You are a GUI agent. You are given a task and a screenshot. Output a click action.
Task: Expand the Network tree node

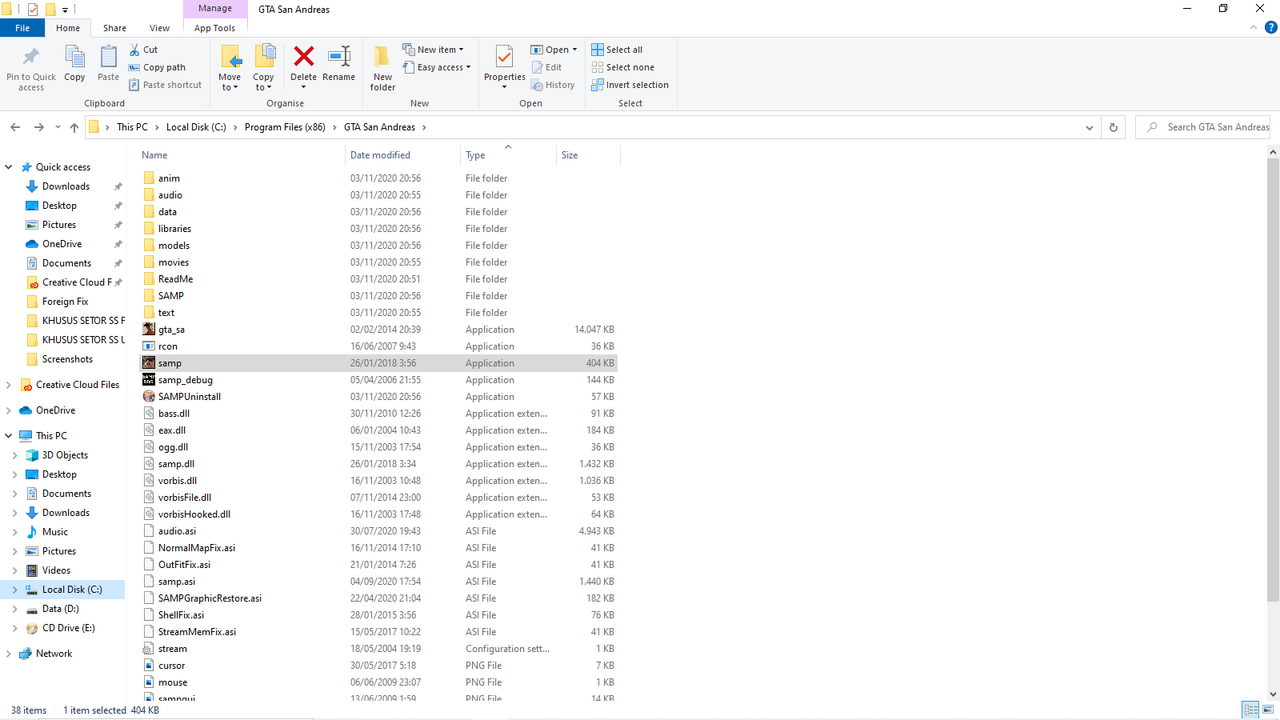click(x=10, y=653)
